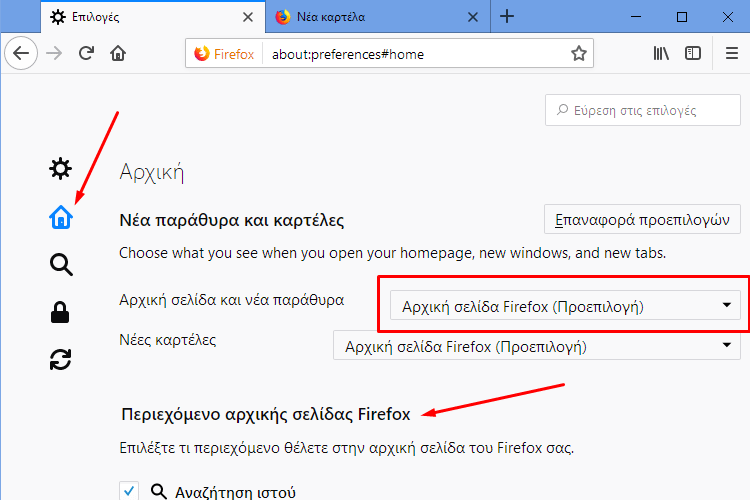
Task: Go to the browser home page
Action: pyautogui.click(x=118, y=53)
